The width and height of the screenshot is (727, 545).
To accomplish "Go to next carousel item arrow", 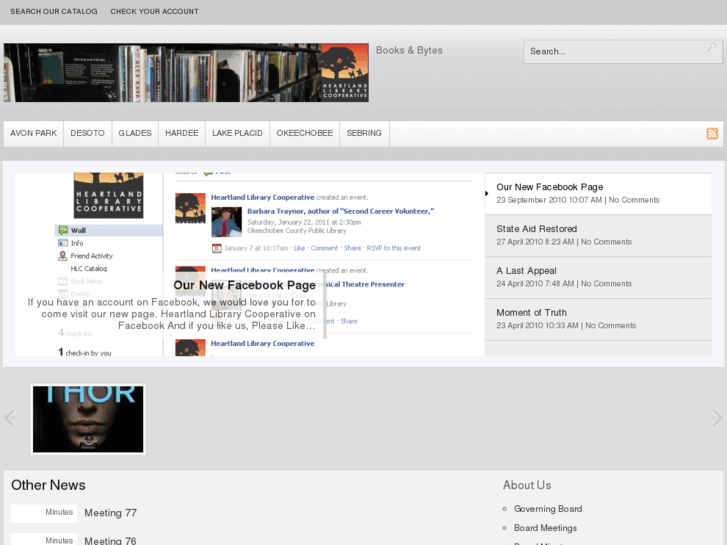I will (x=717, y=417).
